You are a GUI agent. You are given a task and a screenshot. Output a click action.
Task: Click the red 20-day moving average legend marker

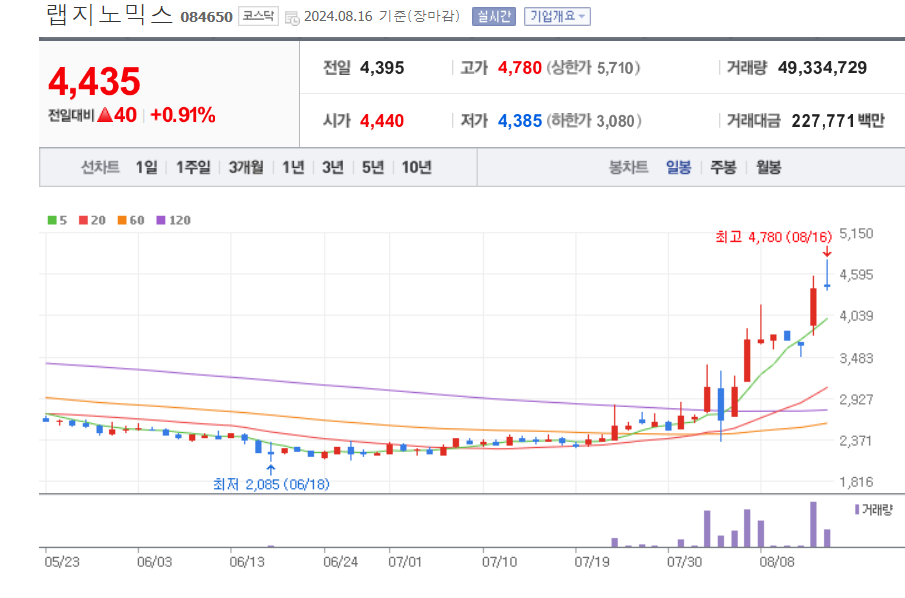[x=84, y=219]
